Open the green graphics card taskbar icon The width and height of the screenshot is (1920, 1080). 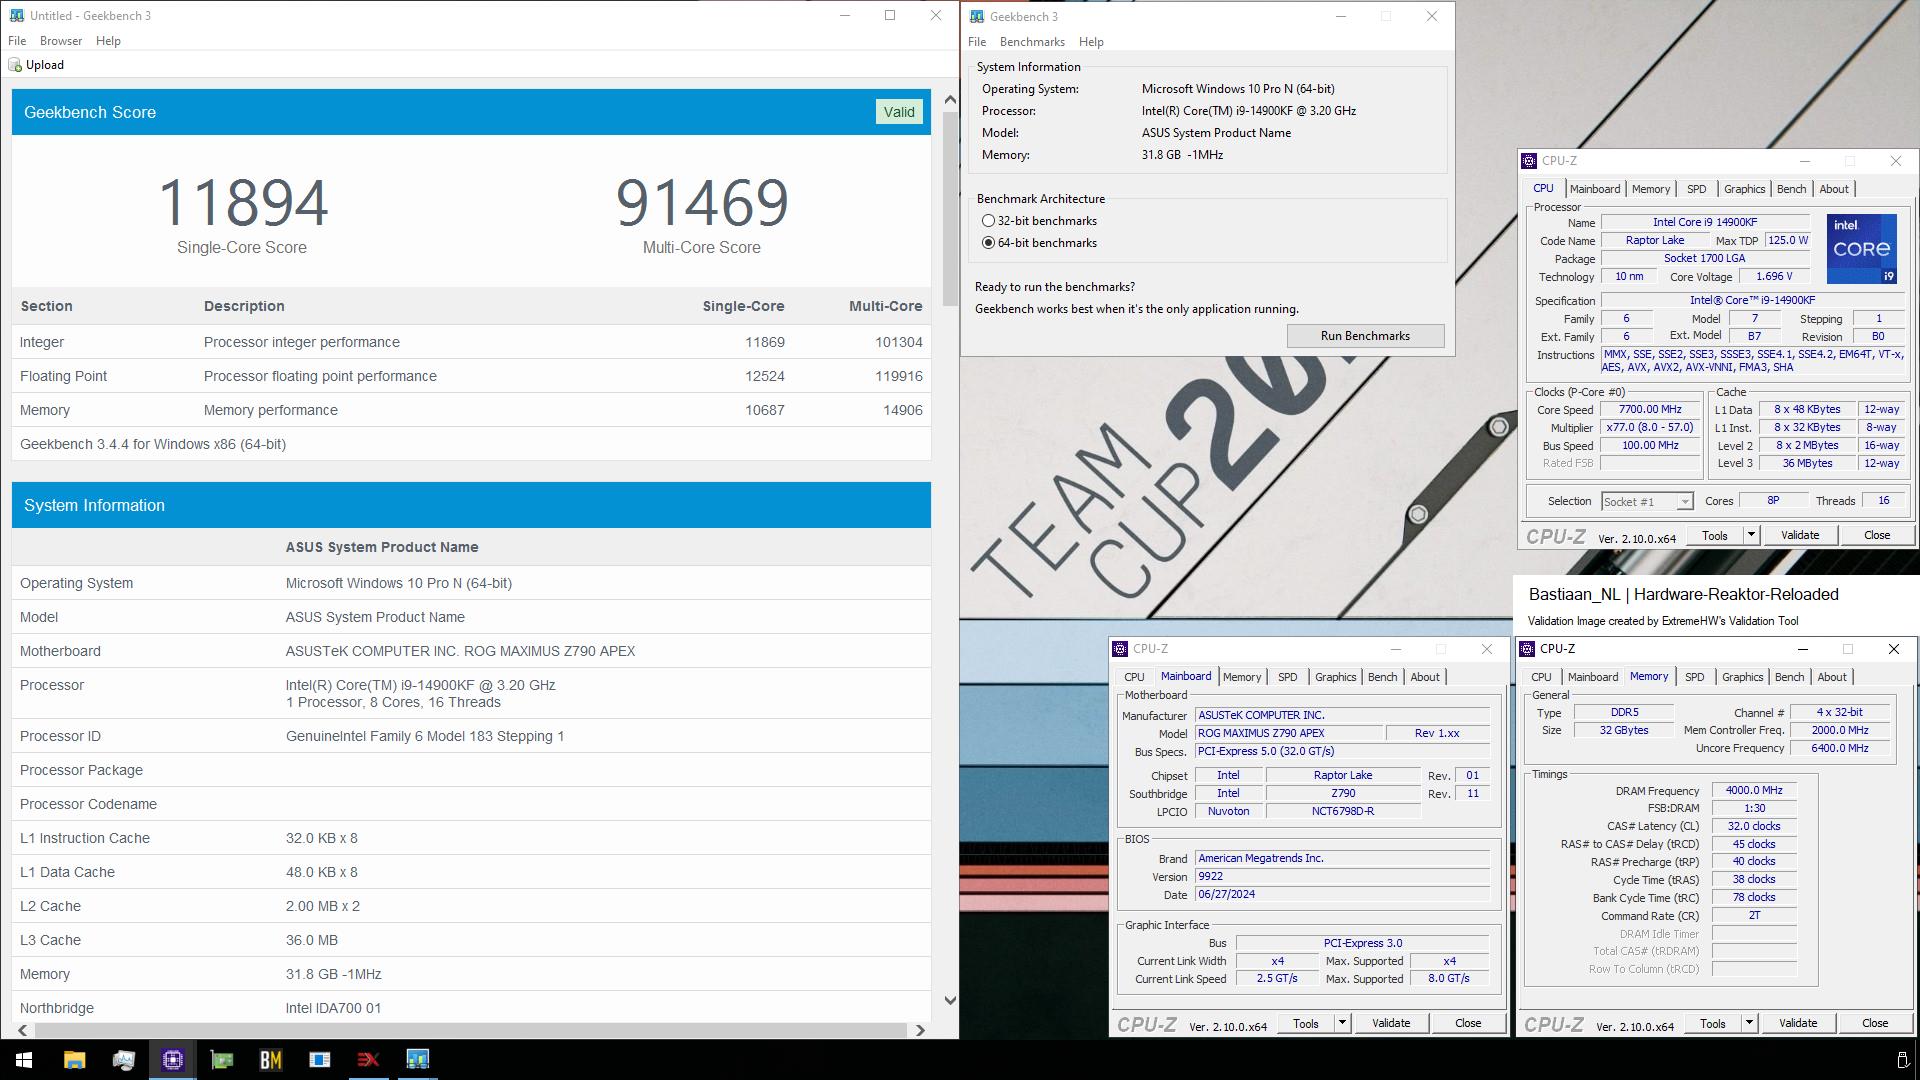(221, 1059)
